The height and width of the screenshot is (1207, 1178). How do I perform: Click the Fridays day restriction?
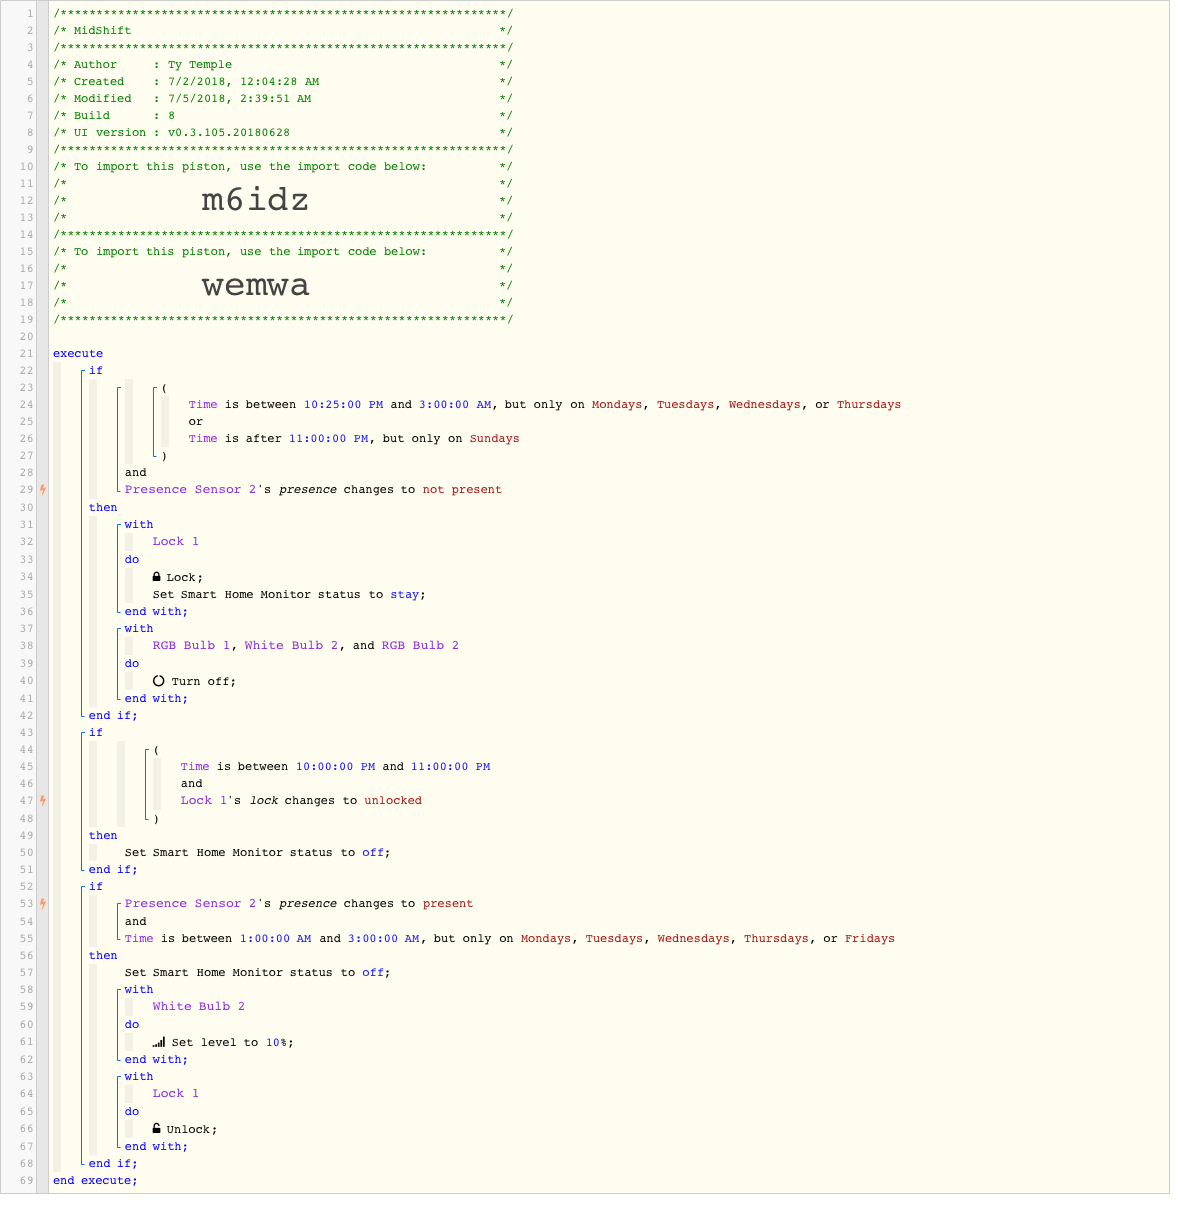(x=869, y=939)
